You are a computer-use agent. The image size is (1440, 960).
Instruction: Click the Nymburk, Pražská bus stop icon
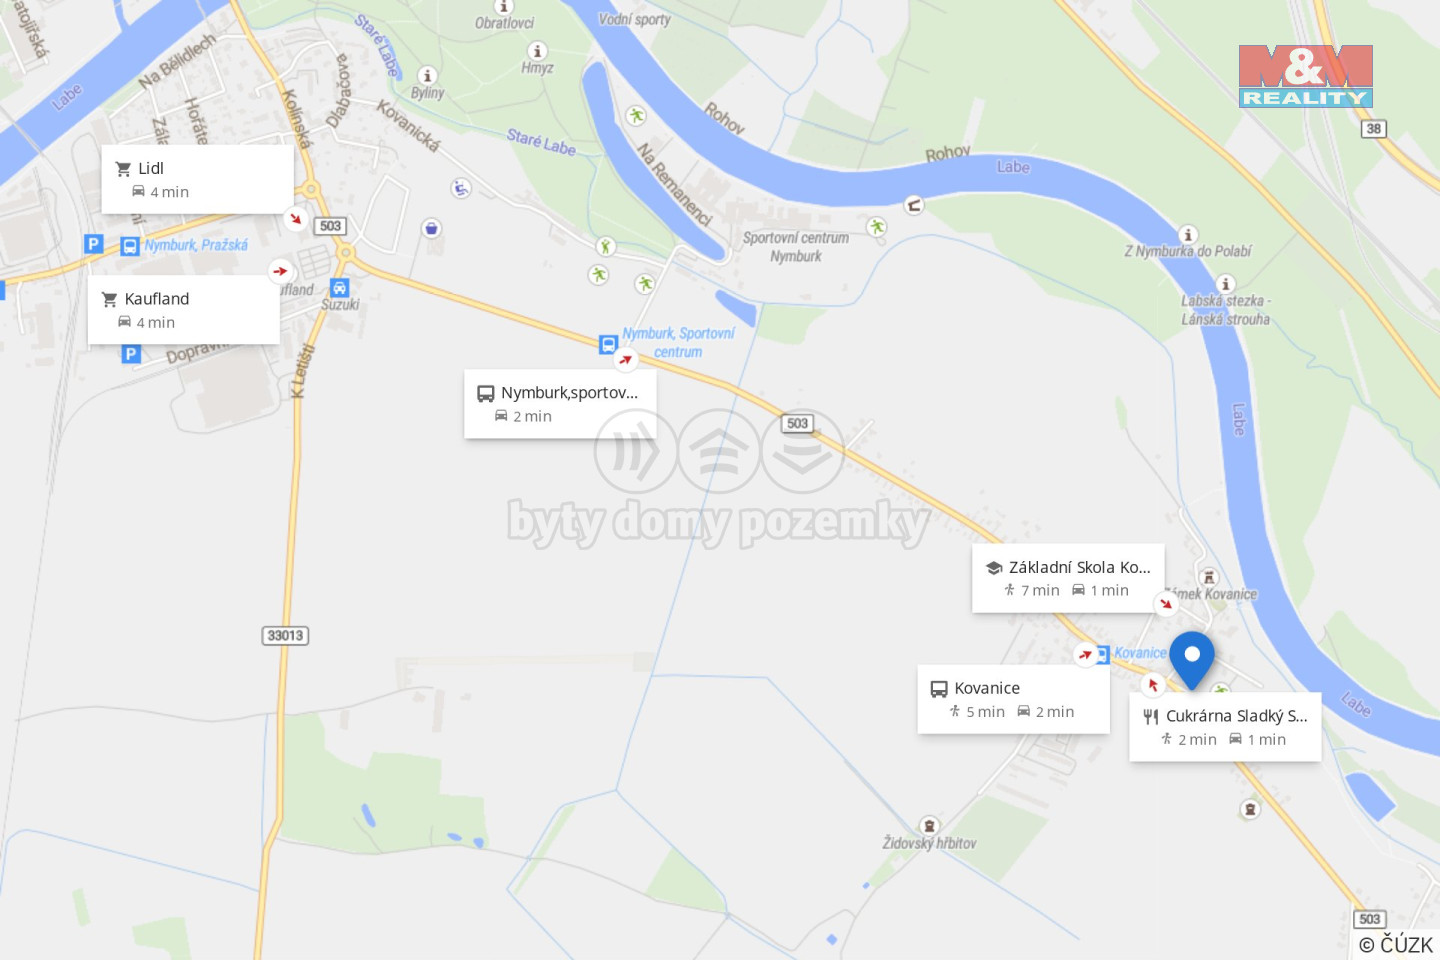click(x=130, y=246)
